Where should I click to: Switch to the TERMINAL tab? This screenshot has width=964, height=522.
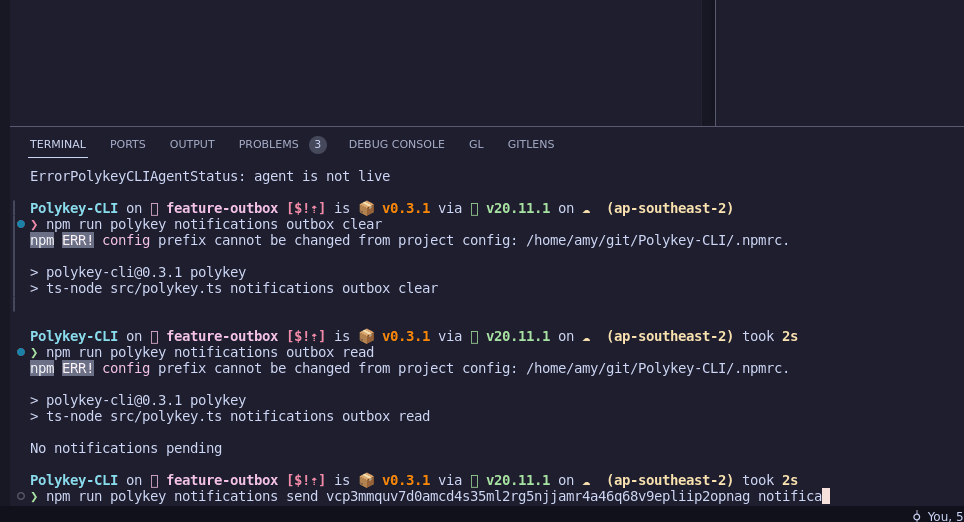(x=58, y=144)
